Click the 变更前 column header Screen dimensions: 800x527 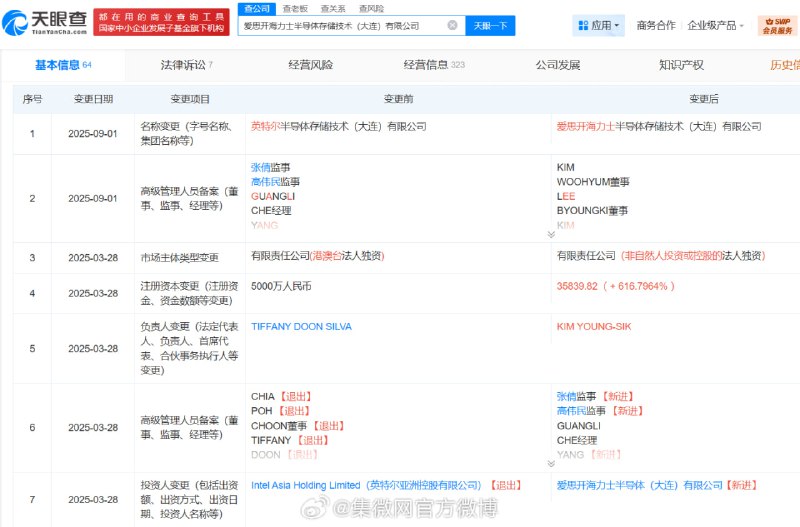click(398, 99)
